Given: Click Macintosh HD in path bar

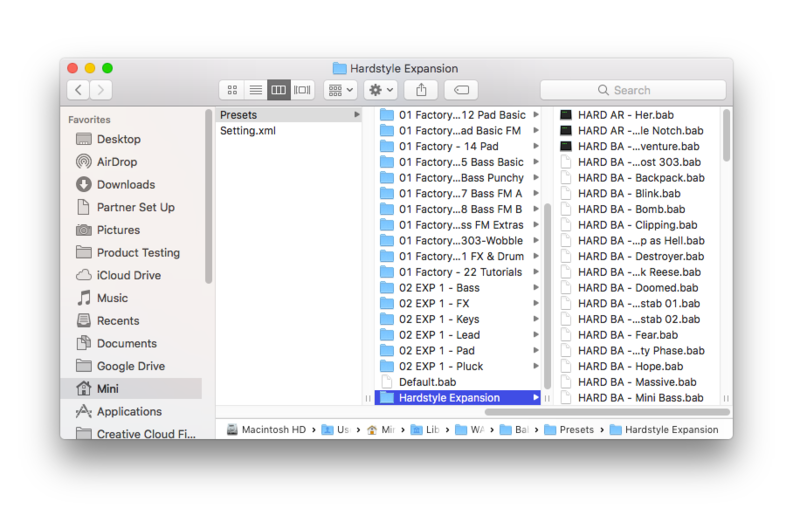Looking at the screenshot, I should coord(266,430).
